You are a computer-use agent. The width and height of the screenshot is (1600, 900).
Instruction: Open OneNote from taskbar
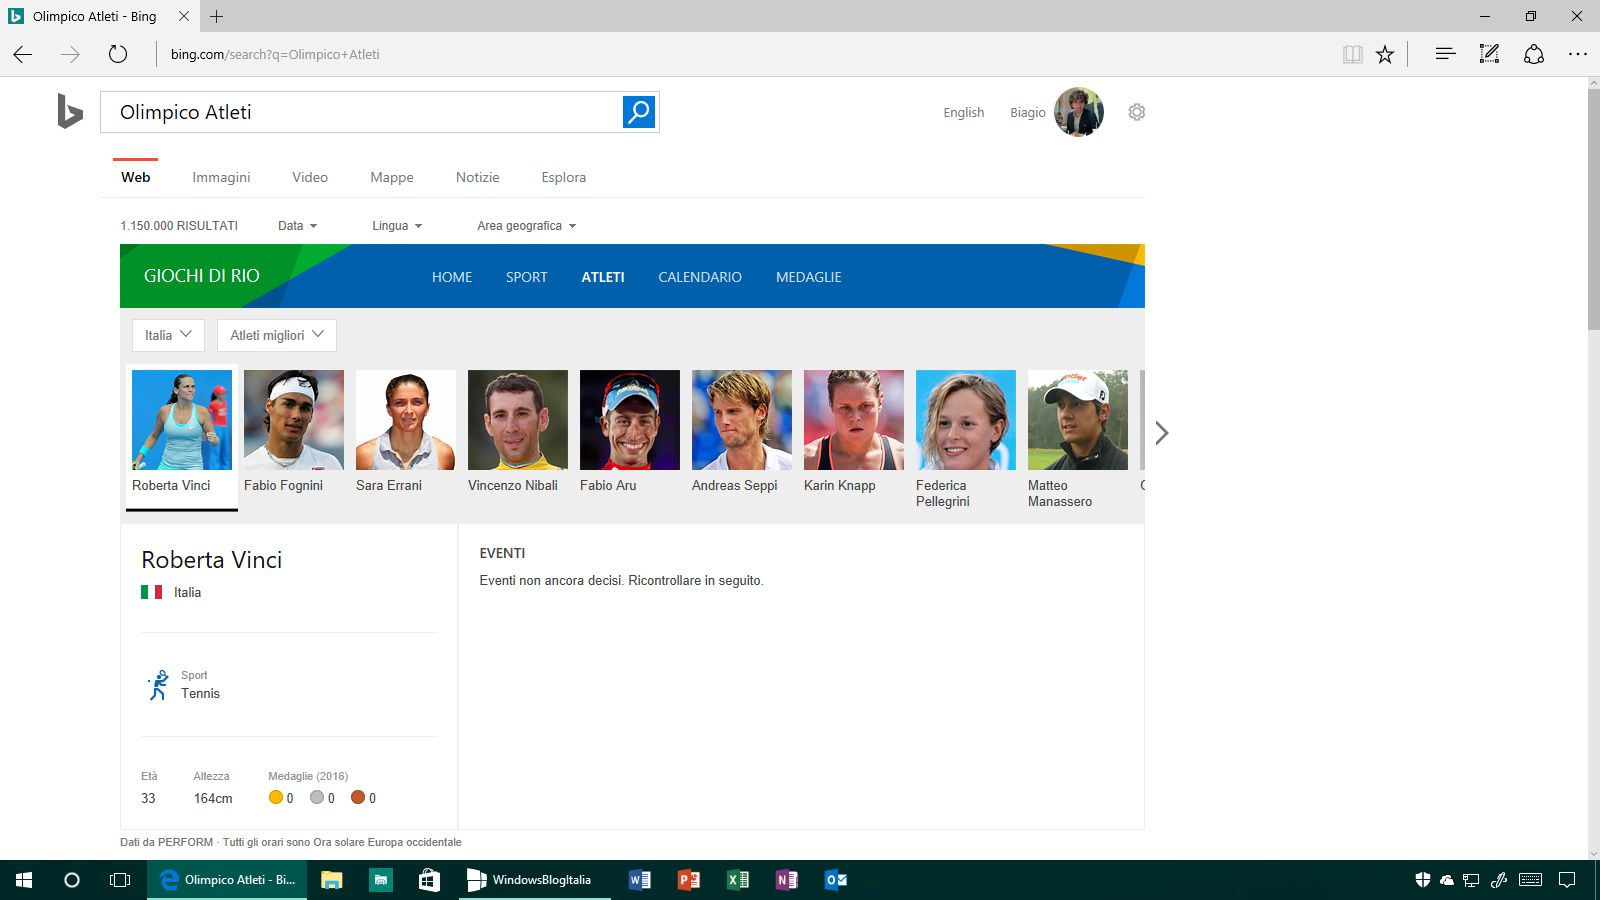[787, 880]
